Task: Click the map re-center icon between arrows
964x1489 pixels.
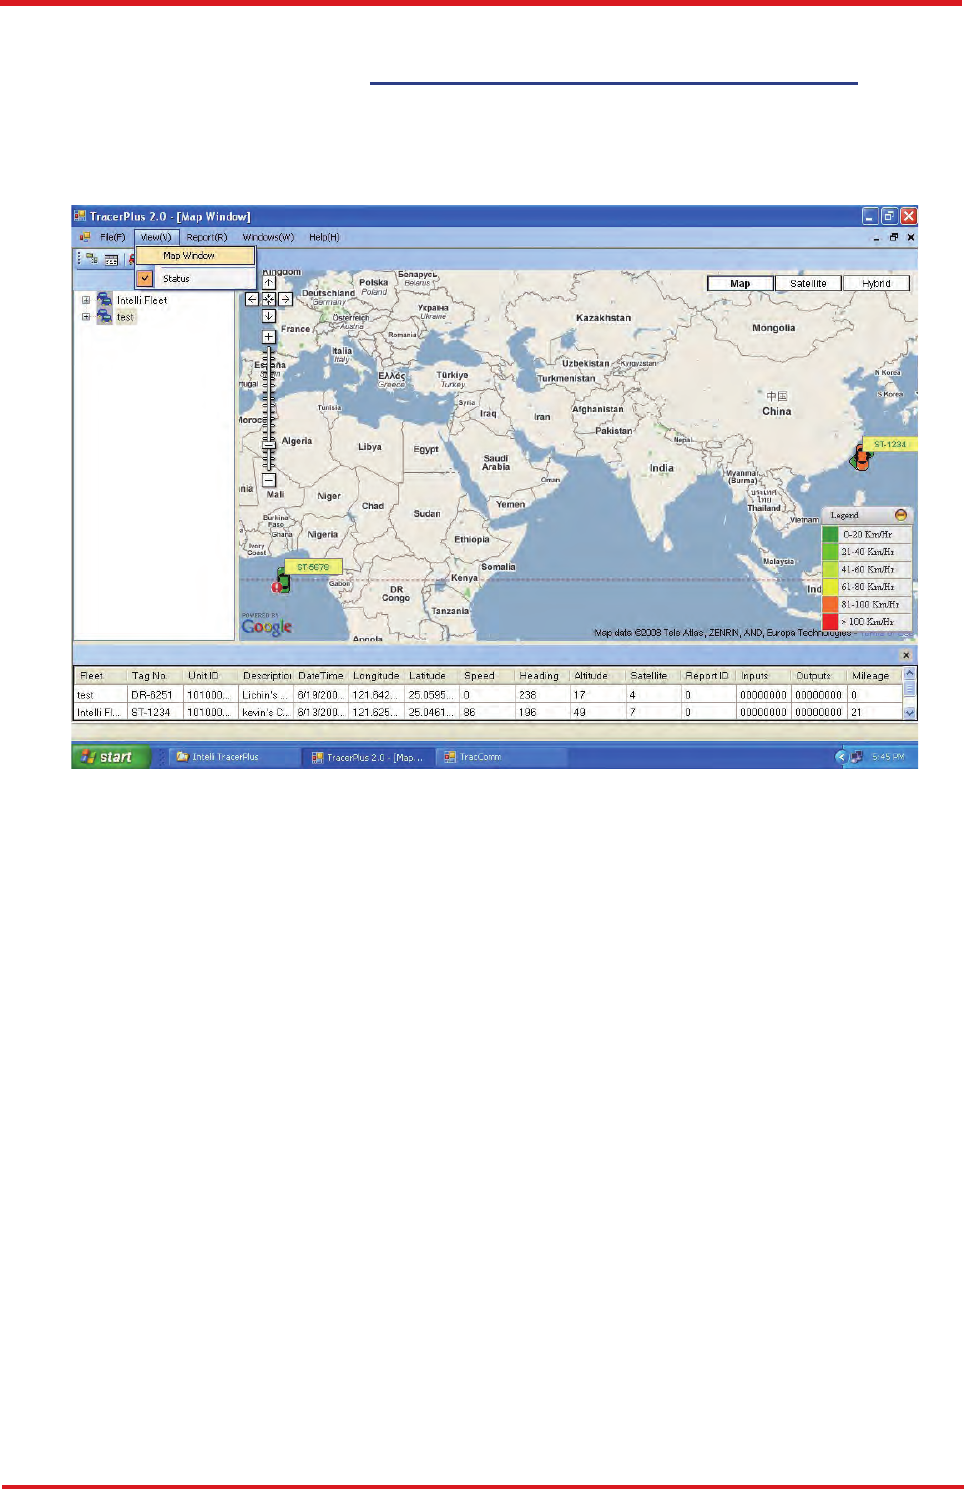Action: pyautogui.click(x=268, y=299)
